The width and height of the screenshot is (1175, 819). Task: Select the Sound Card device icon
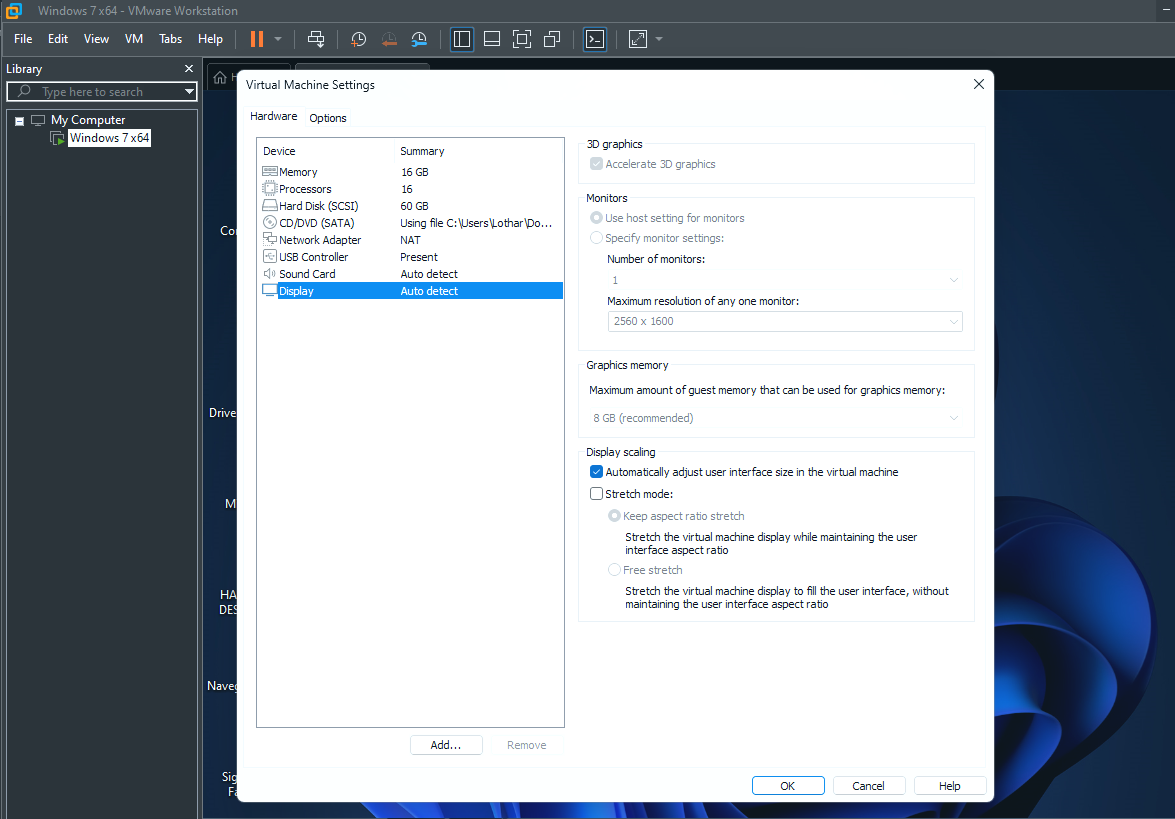(270, 273)
